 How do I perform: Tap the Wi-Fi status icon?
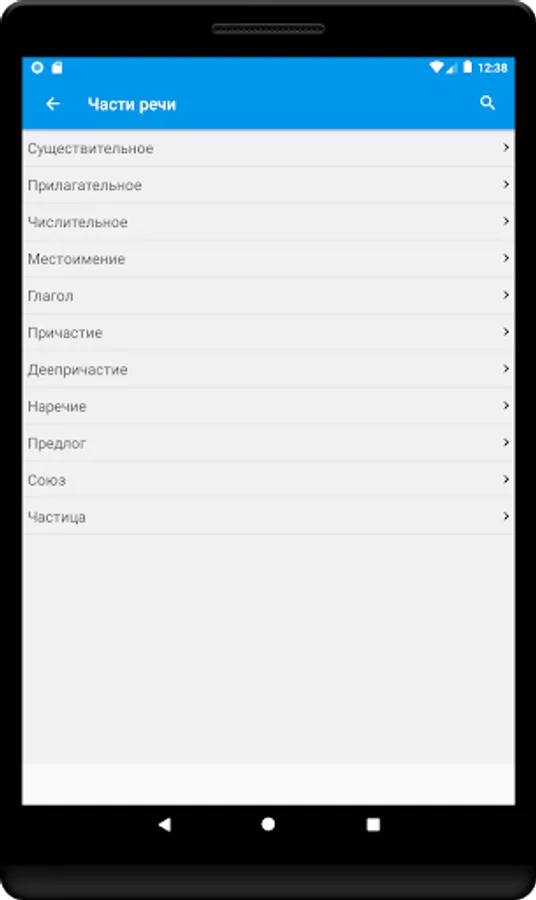(x=436, y=68)
